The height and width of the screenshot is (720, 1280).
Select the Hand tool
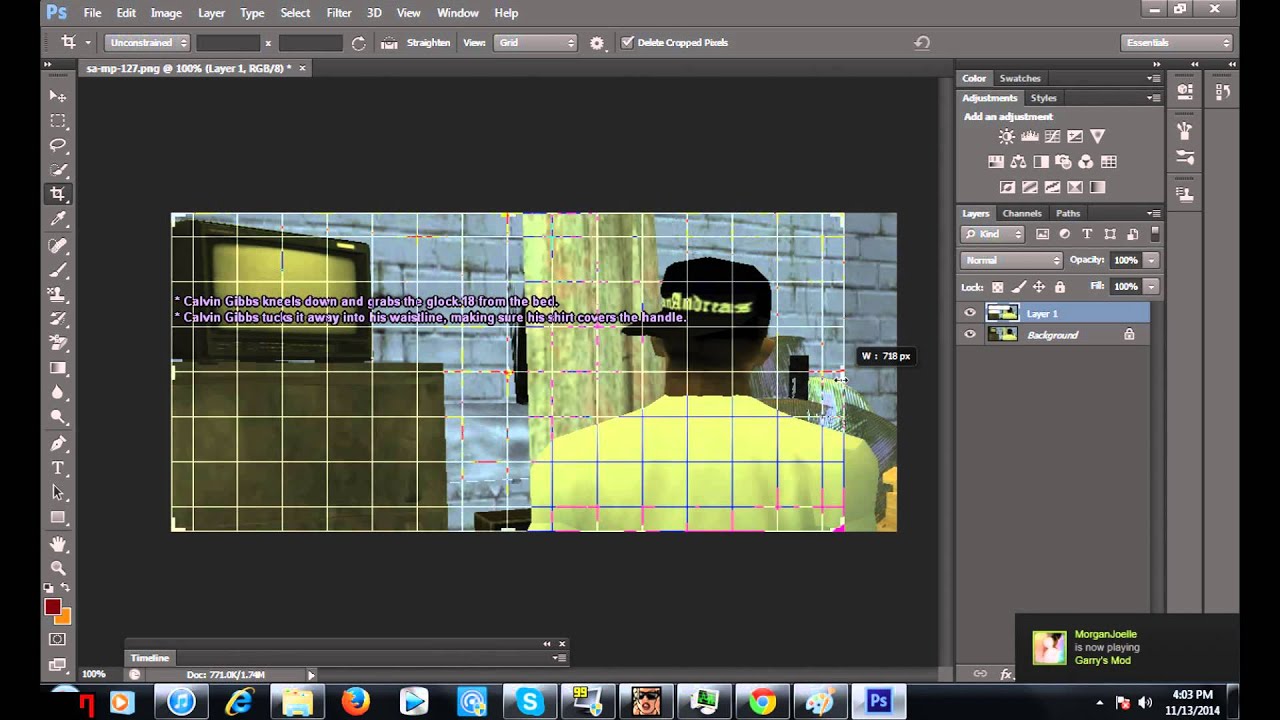[58, 543]
